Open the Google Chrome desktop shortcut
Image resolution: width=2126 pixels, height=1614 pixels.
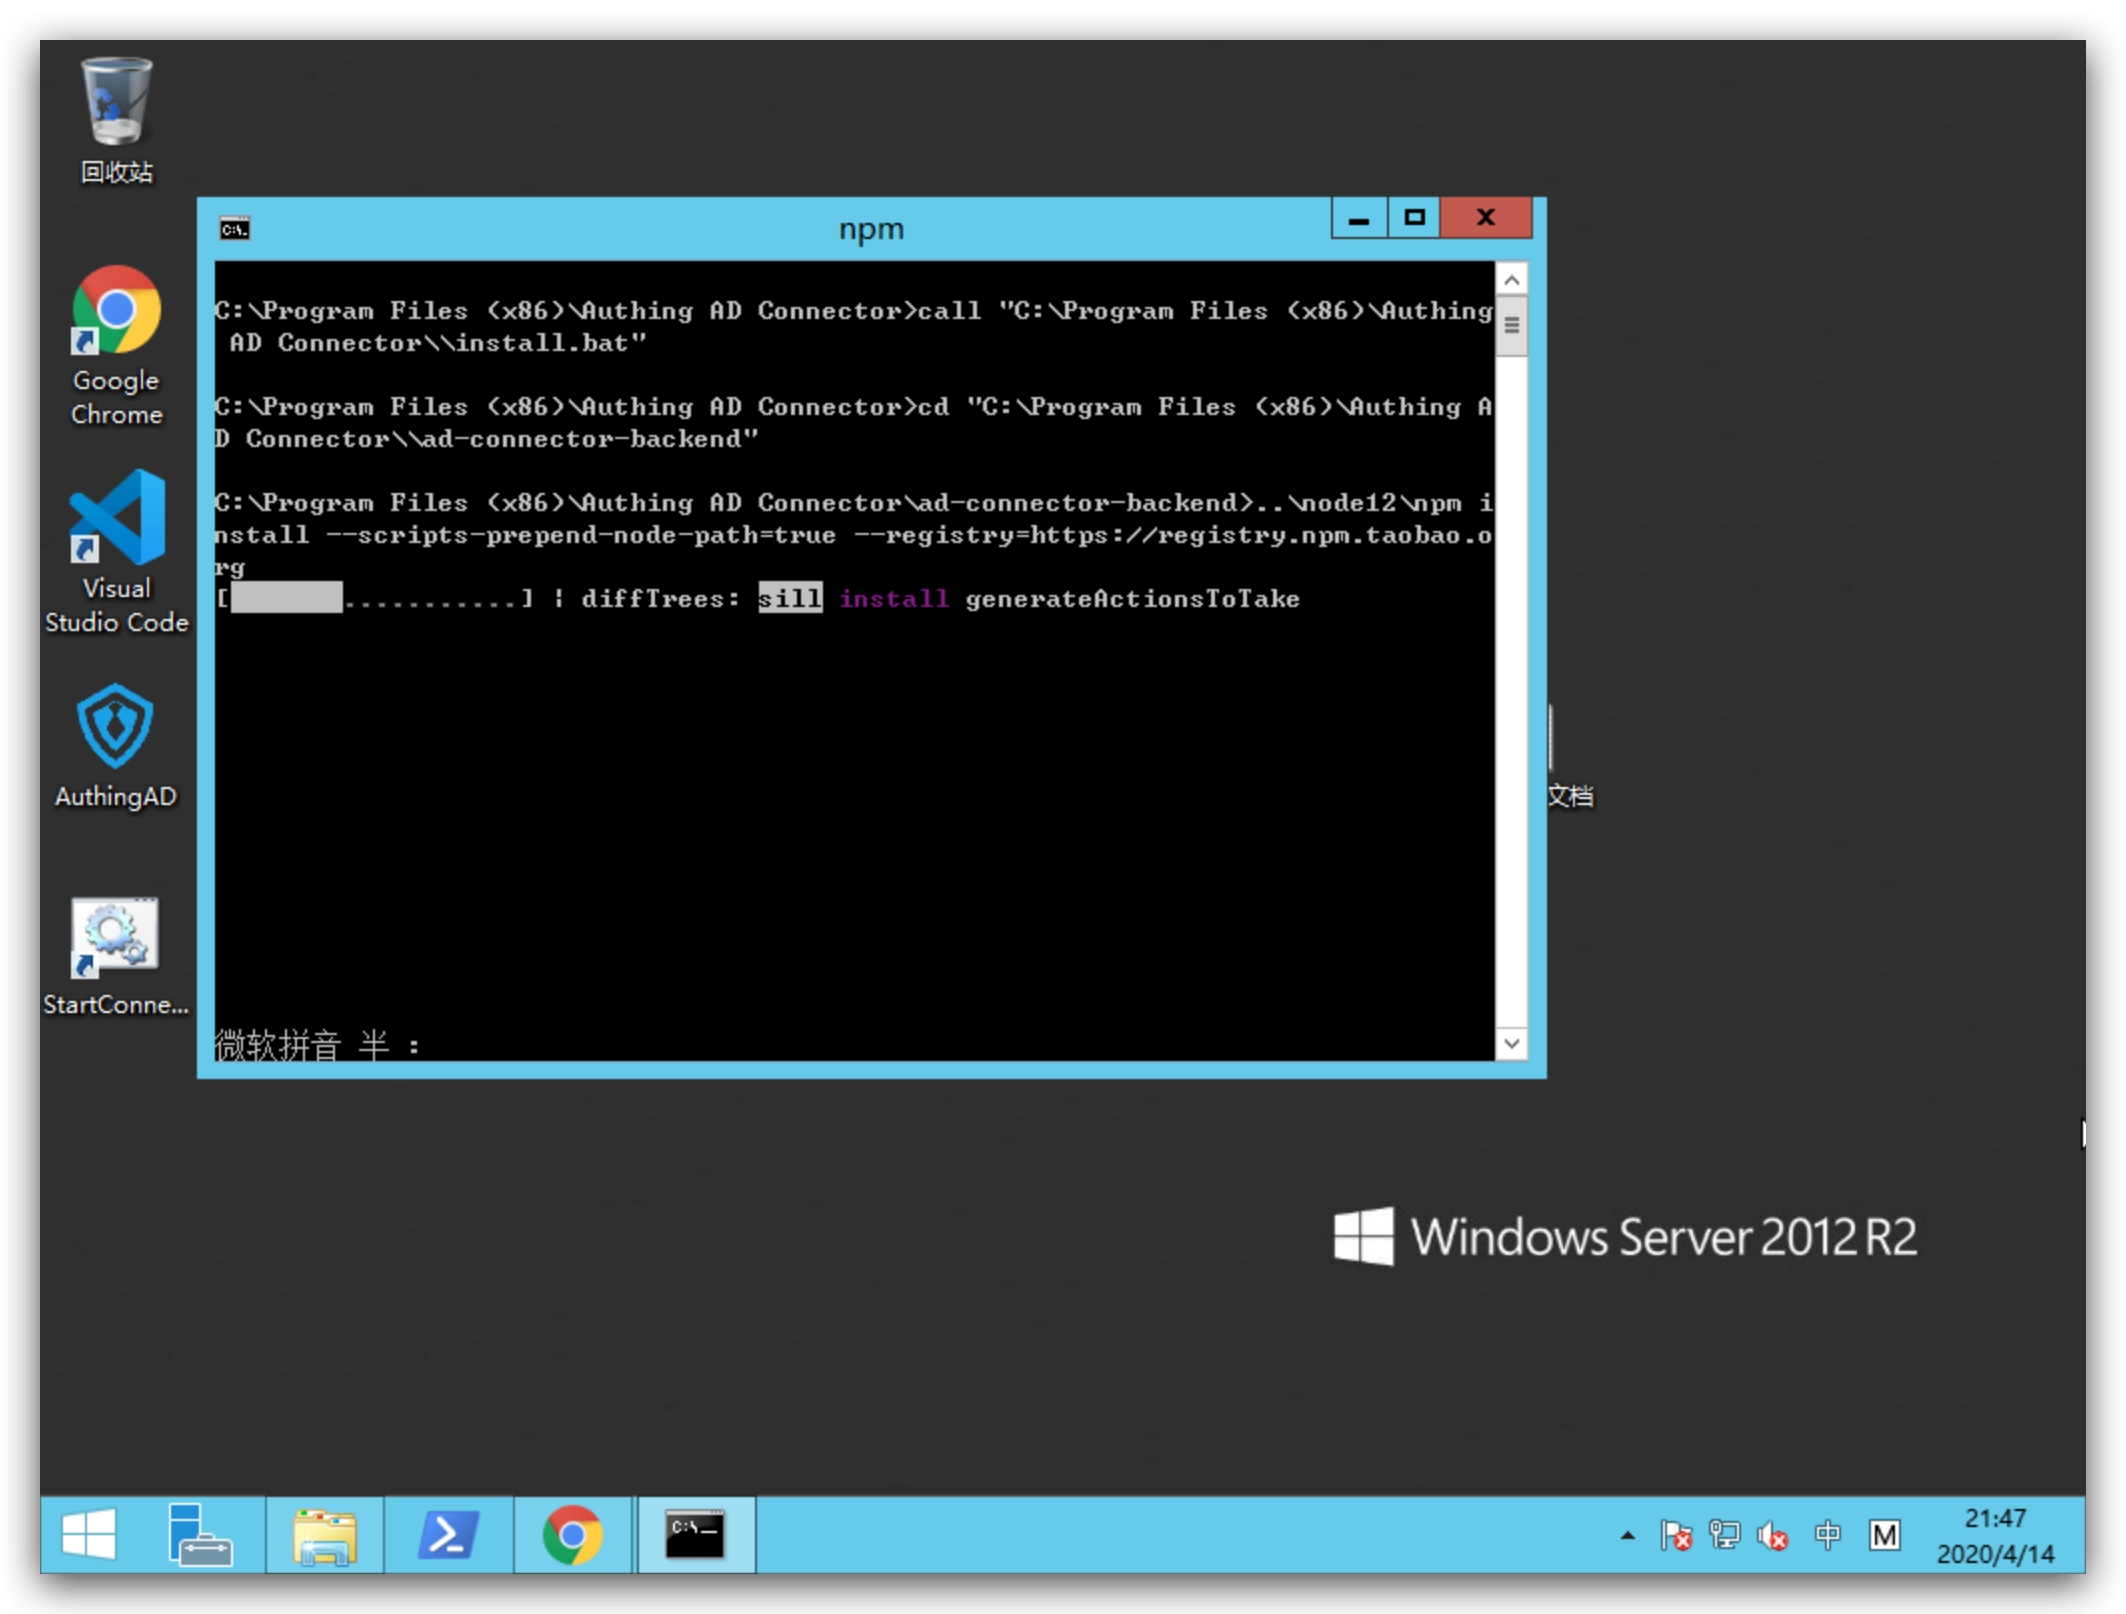116,312
